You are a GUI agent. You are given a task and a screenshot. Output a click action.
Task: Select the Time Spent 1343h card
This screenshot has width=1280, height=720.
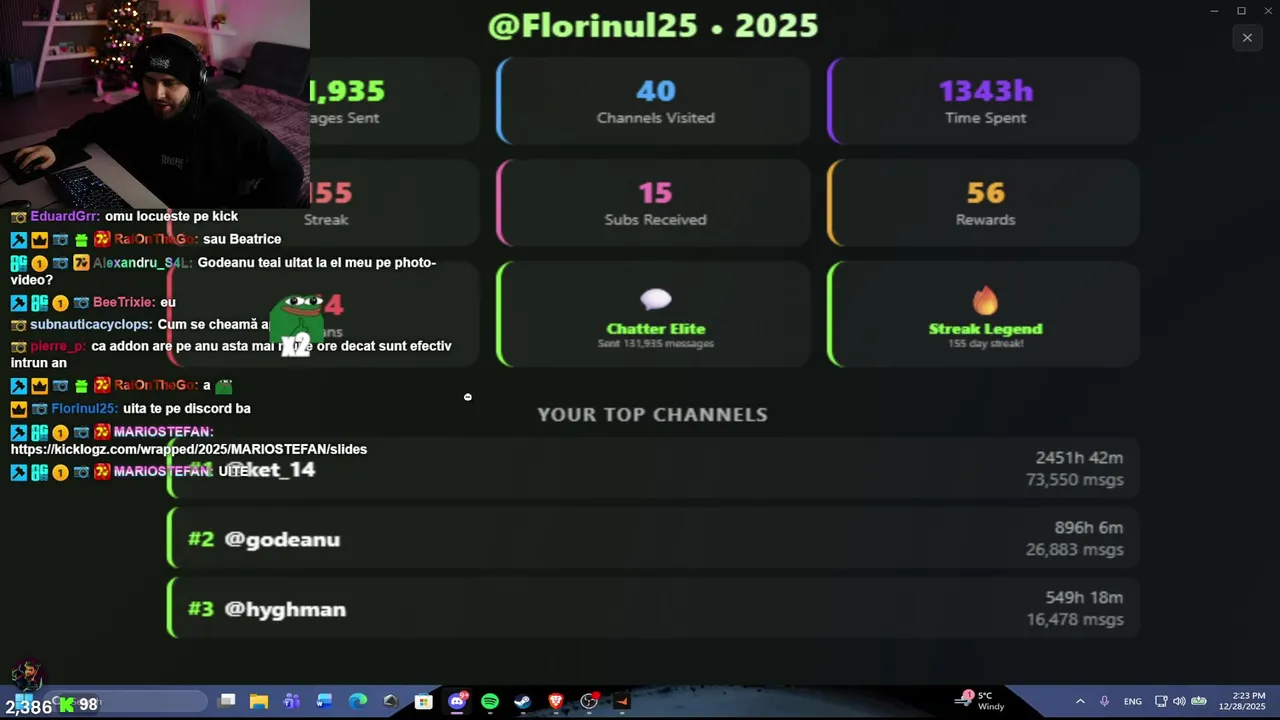pyautogui.click(x=984, y=102)
